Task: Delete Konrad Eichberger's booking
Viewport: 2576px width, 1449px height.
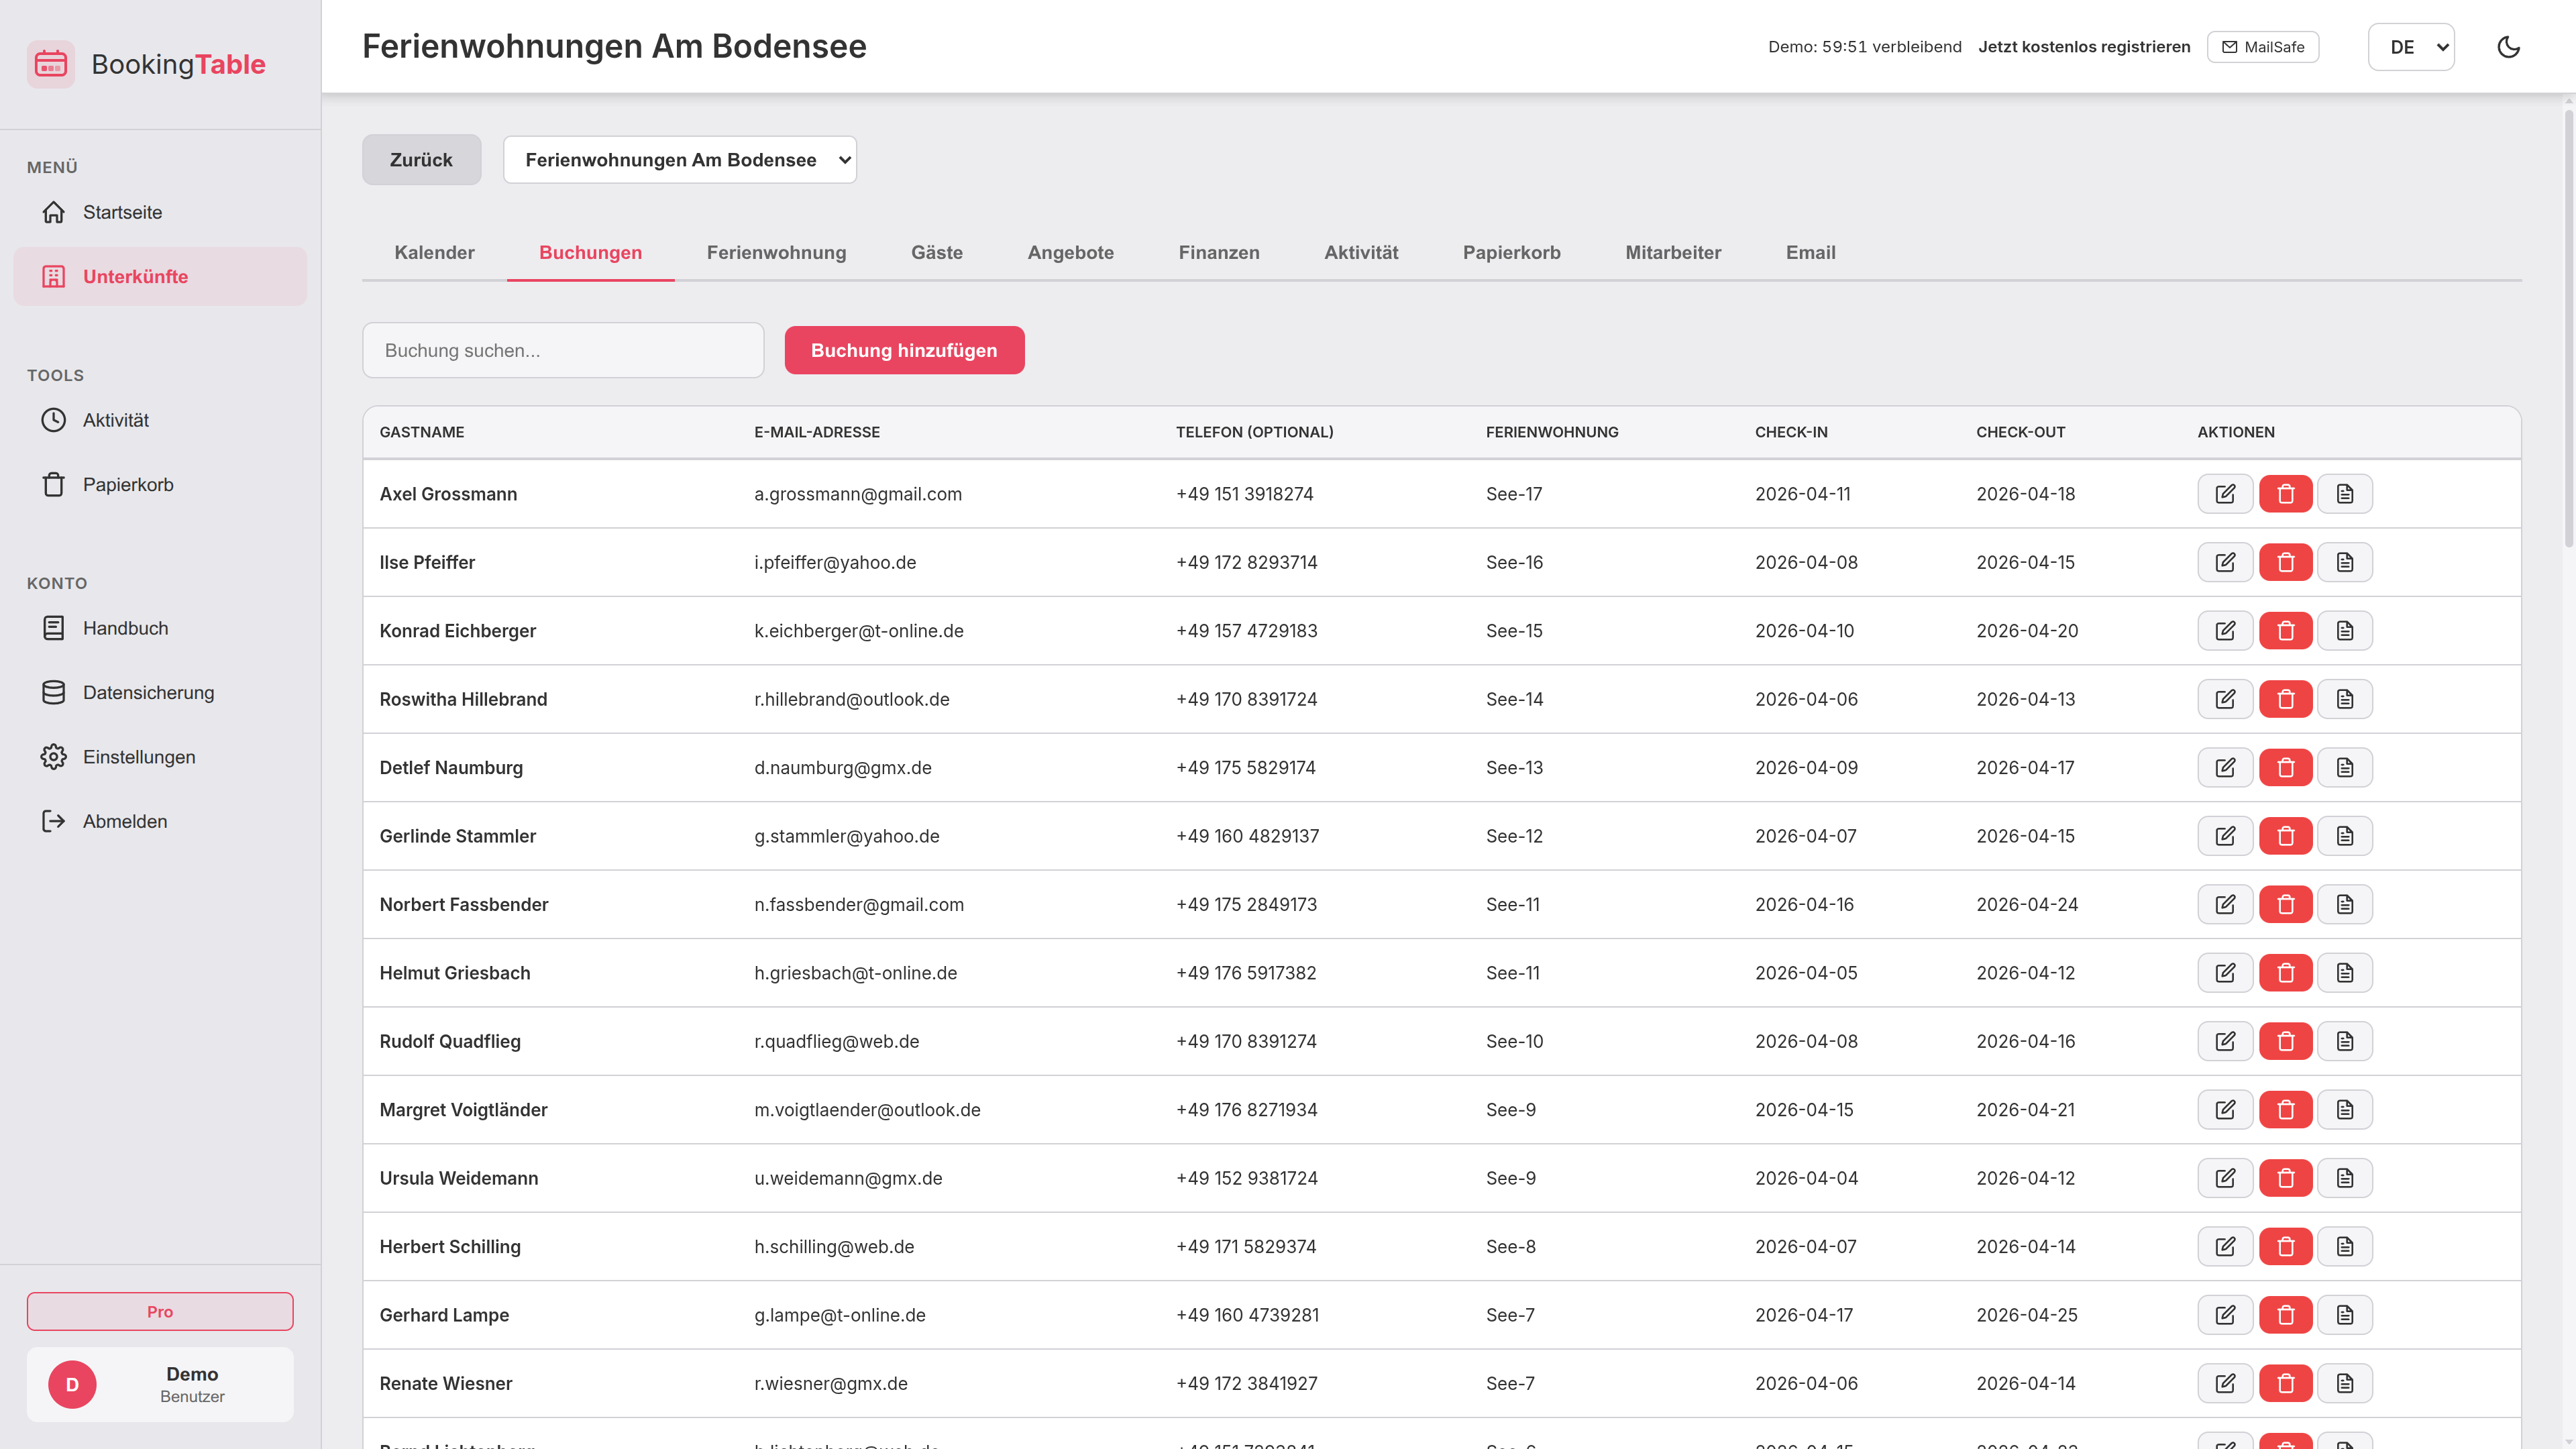Action: point(2285,631)
